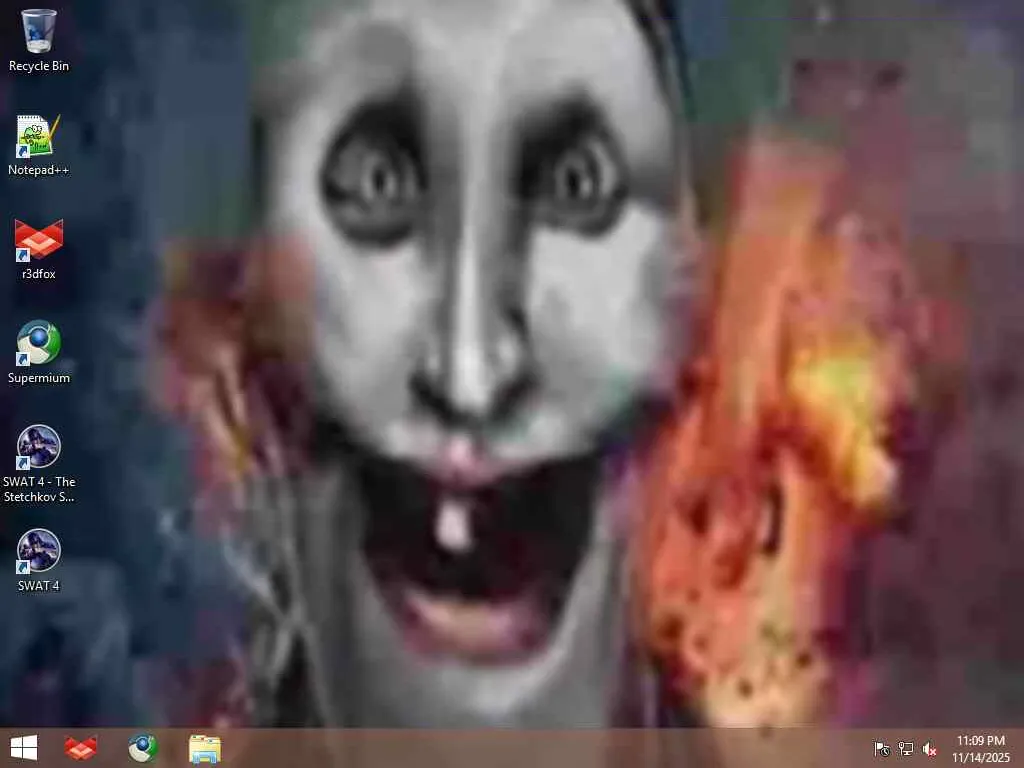Viewport: 1024px width, 768px height.
Task: Open the Windows Start button
Action: pos(24,748)
